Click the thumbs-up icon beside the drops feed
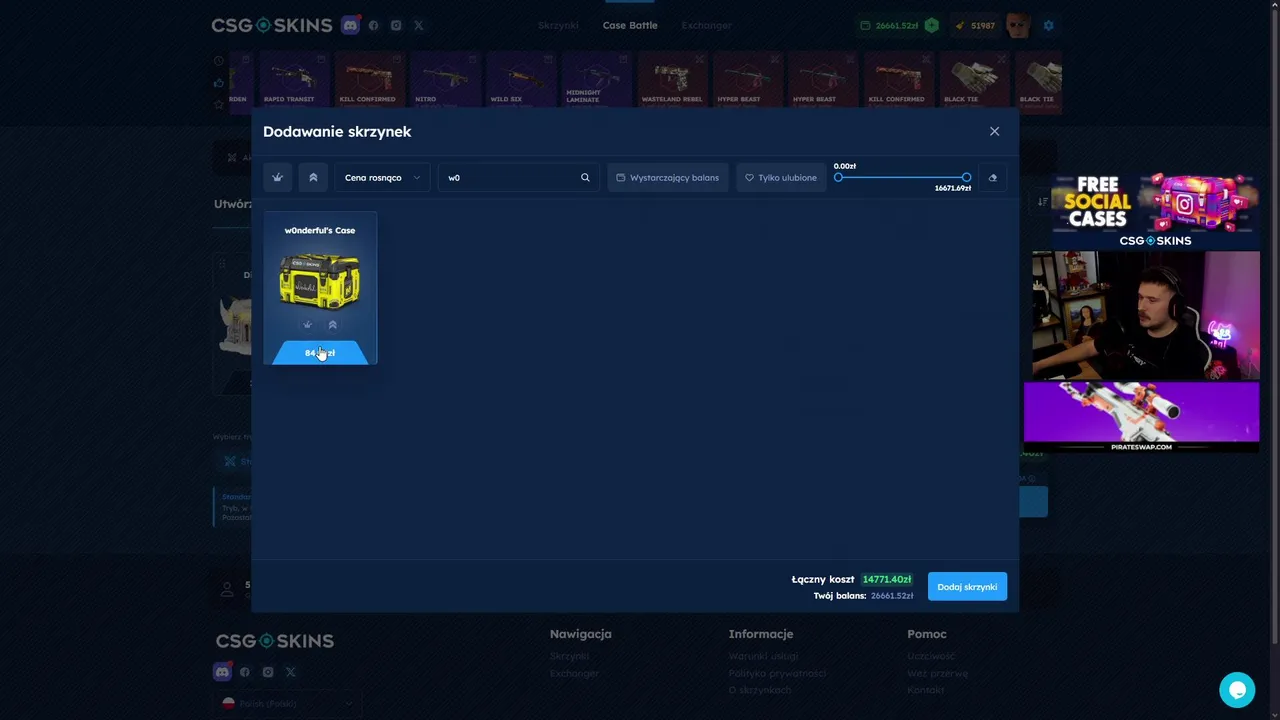 [219, 82]
